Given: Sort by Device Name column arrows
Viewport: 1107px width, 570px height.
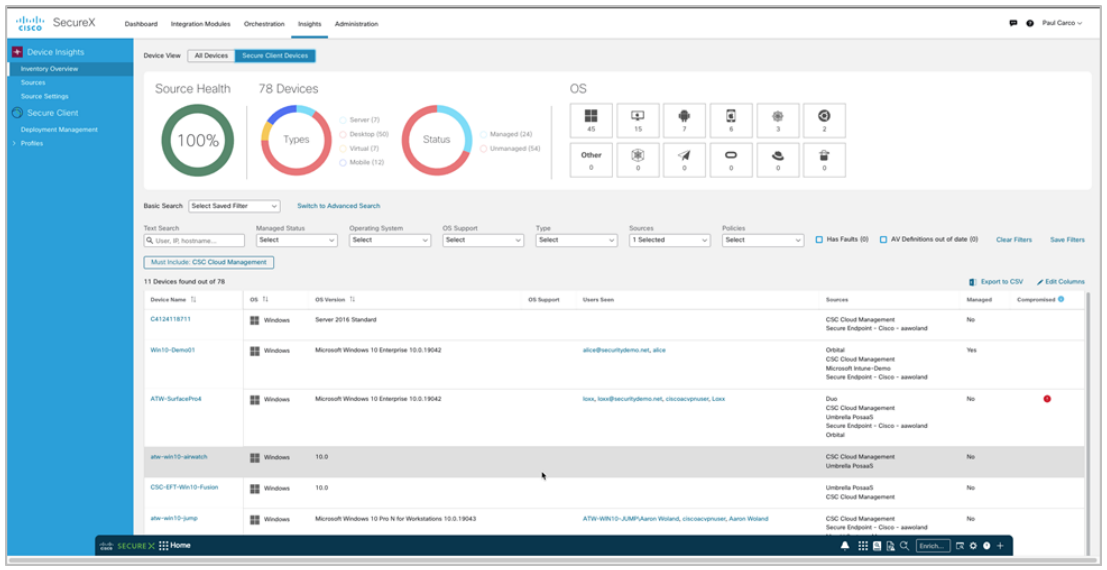Looking at the screenshot, I should 193,299.
